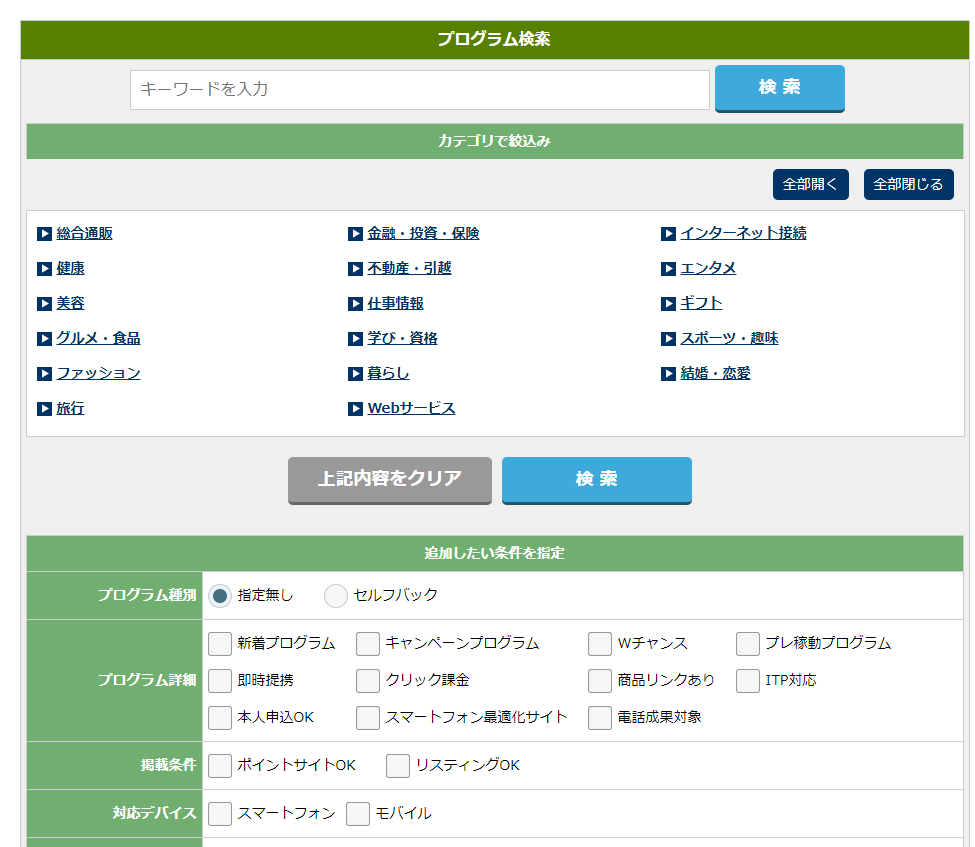Click the 上記内容をクリア button
Screen dimensions: 975x847
tap(390, 479)
